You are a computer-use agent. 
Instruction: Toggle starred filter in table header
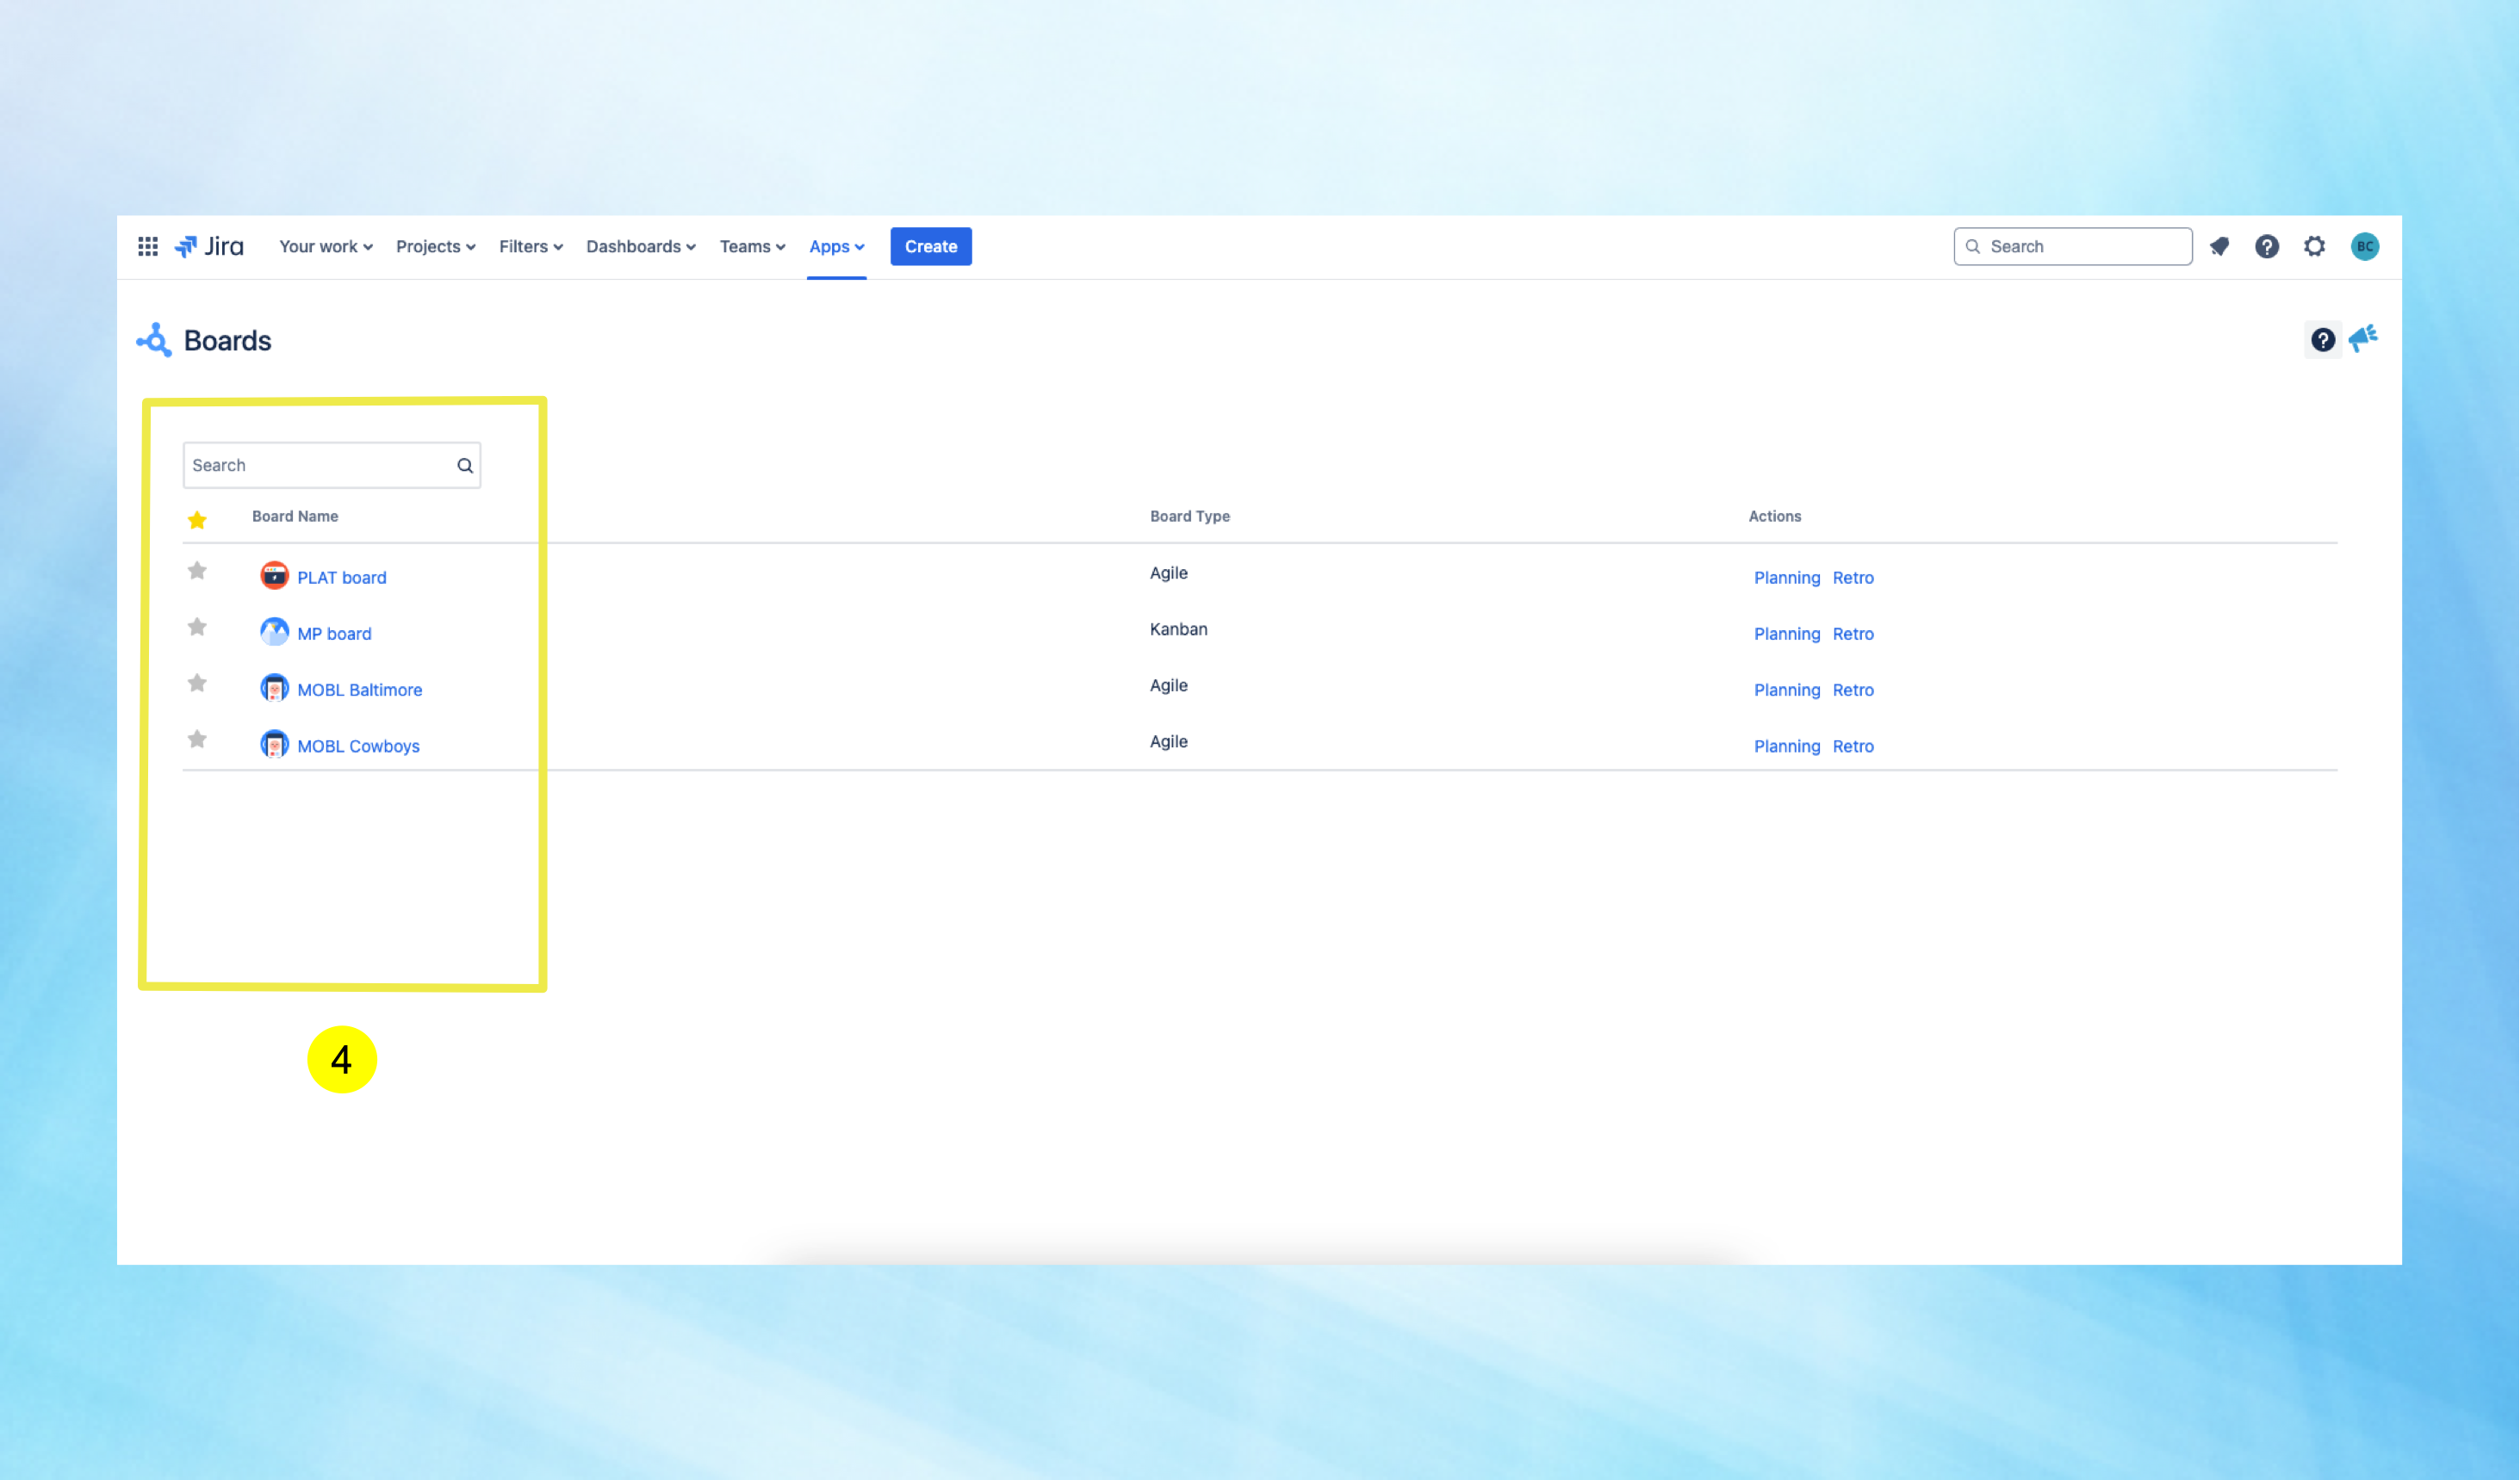[197, 520]
